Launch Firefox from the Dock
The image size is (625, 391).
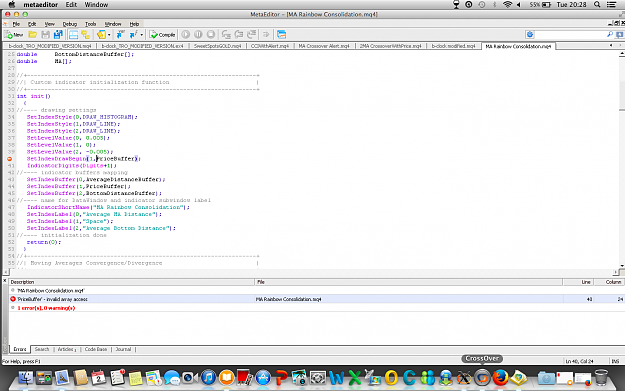pos(500,377)
